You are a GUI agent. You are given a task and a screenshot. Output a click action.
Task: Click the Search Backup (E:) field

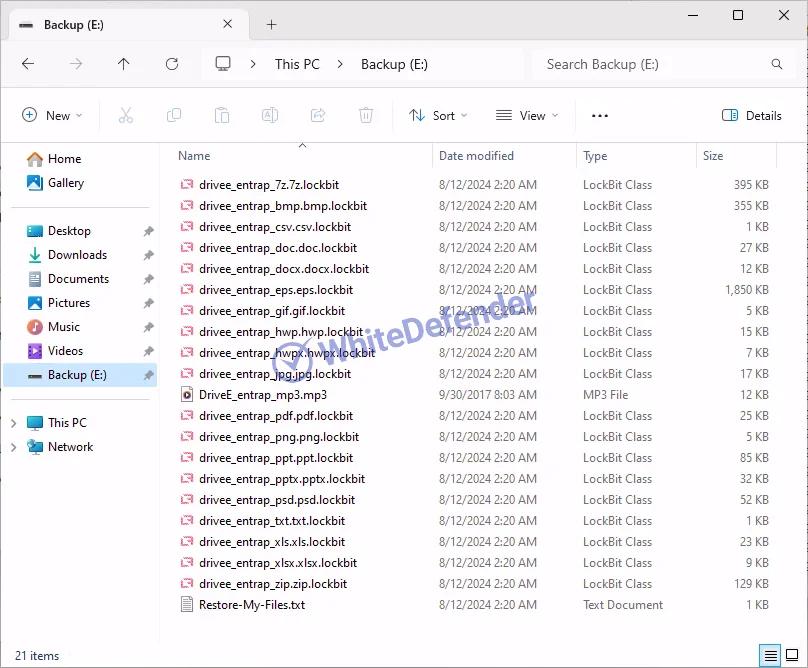coord(655,64)
